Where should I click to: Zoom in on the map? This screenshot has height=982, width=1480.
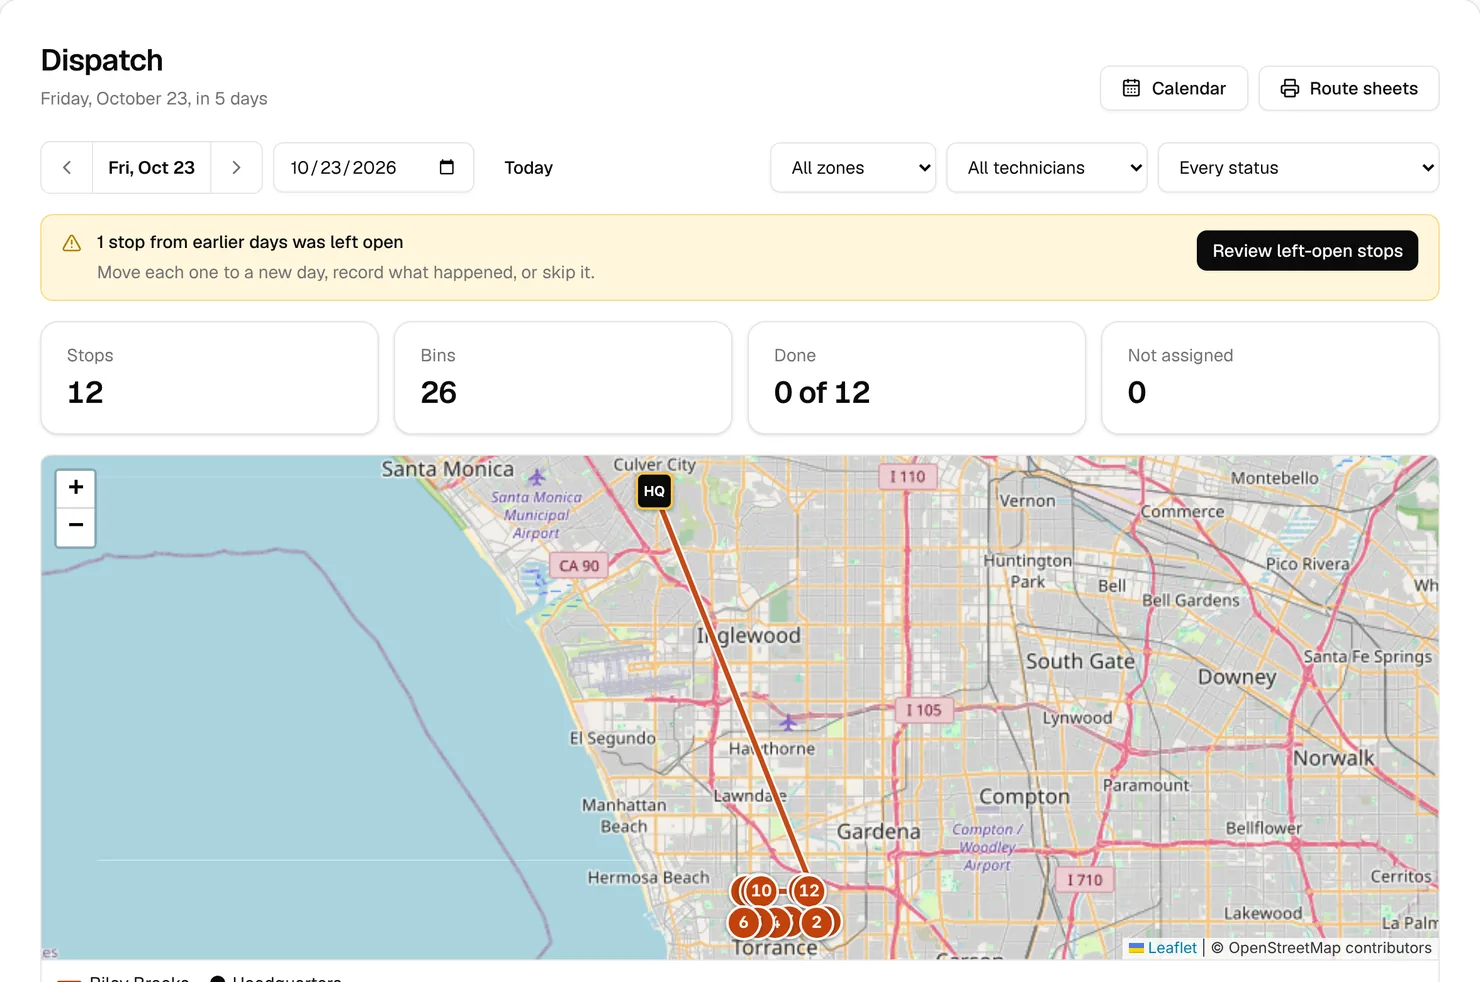point(76,488)
